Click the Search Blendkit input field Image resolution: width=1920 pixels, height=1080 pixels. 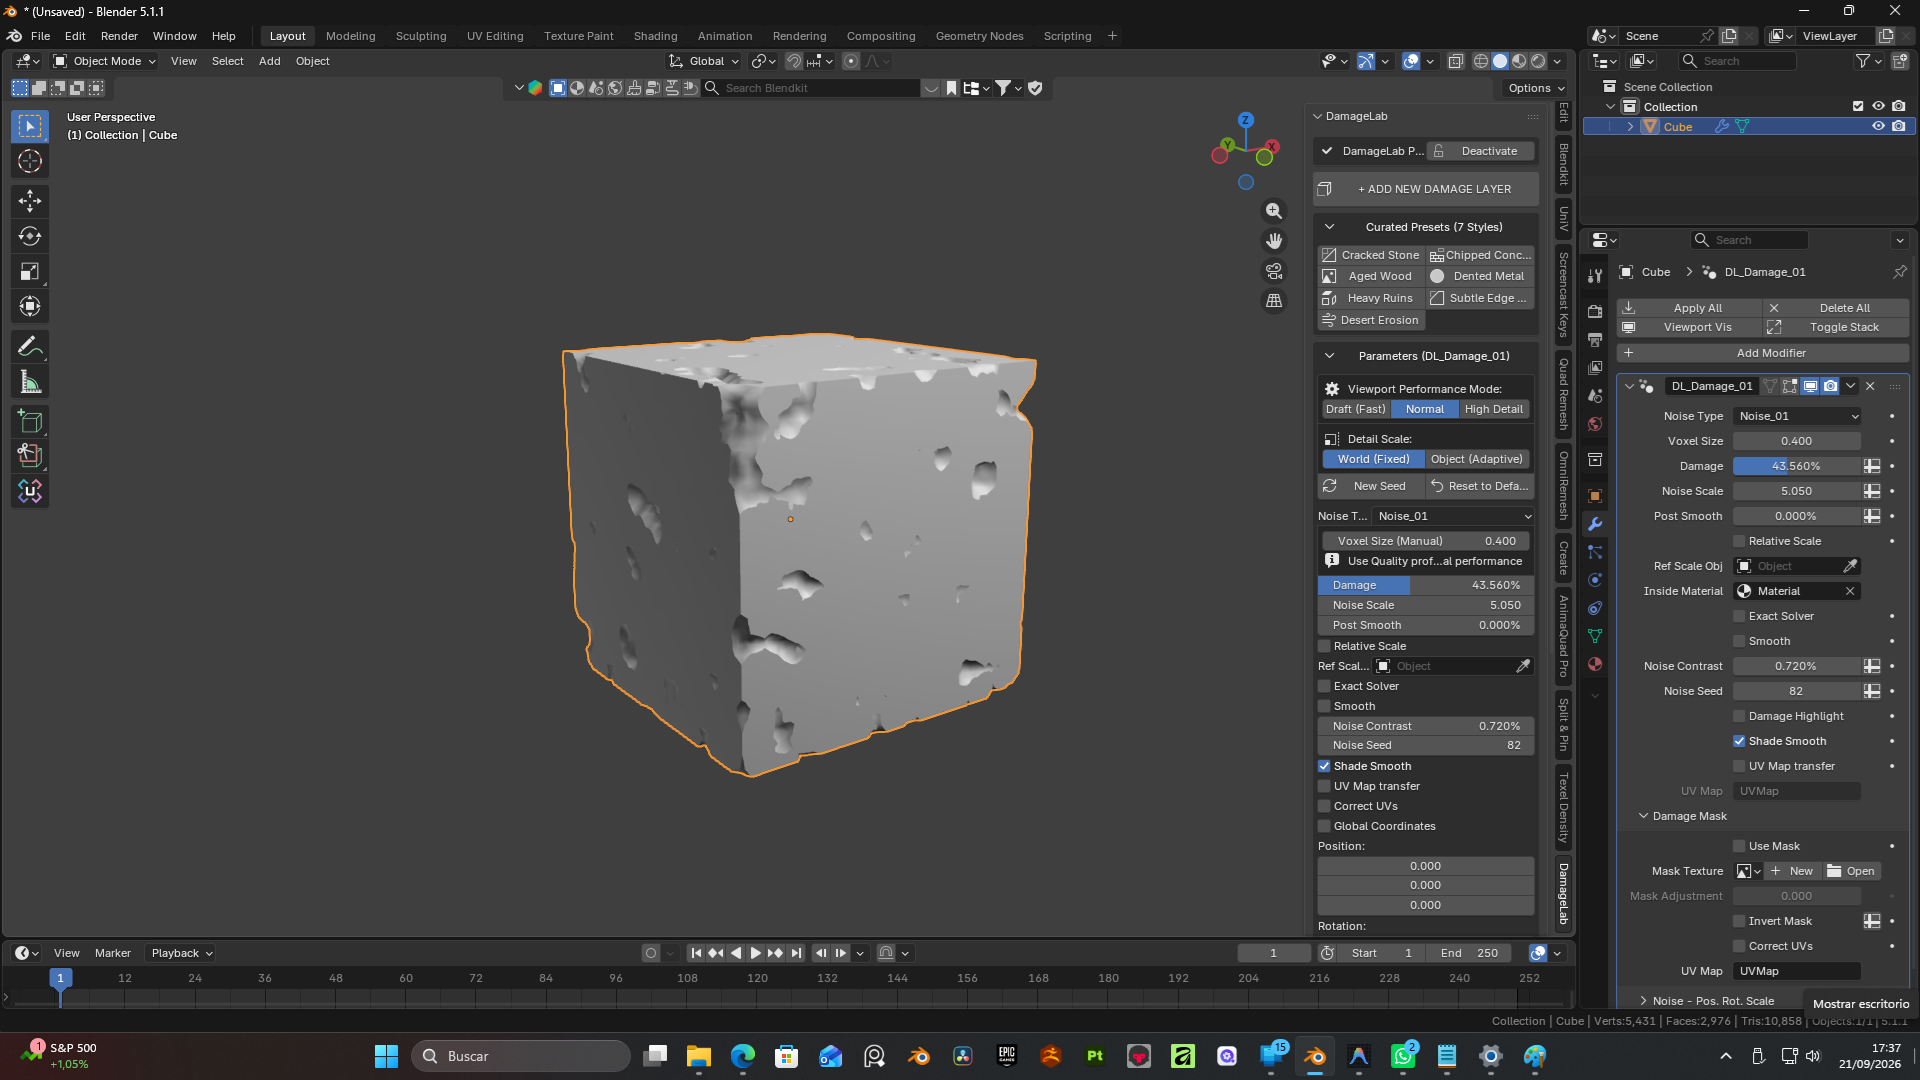point(811,88)
